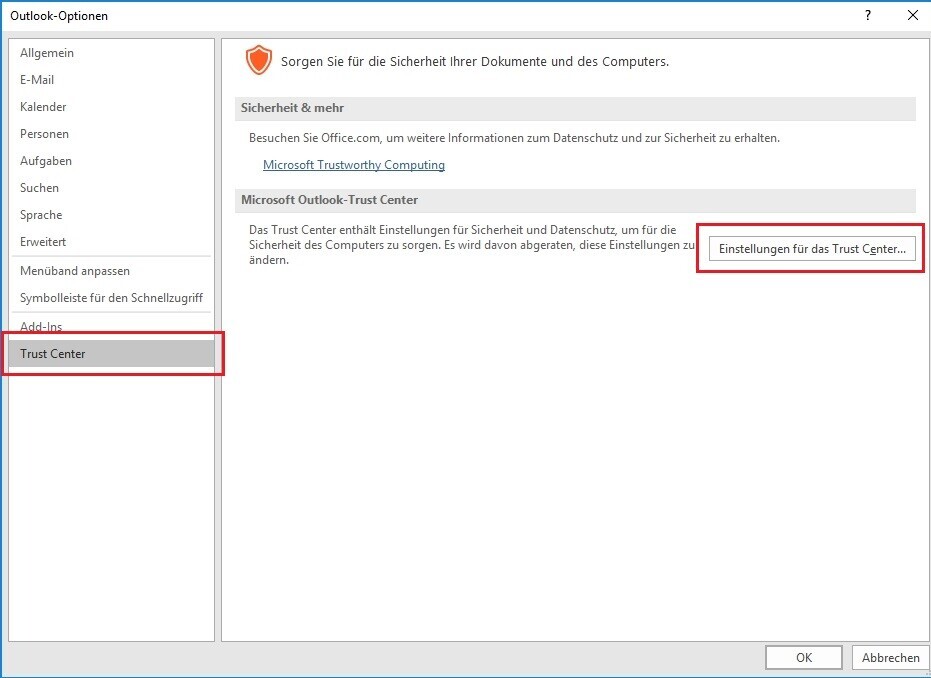Open Microsoft Trustworthy Computing link
Viewport: 931px width, 678px height.
[x=354, y=165]
